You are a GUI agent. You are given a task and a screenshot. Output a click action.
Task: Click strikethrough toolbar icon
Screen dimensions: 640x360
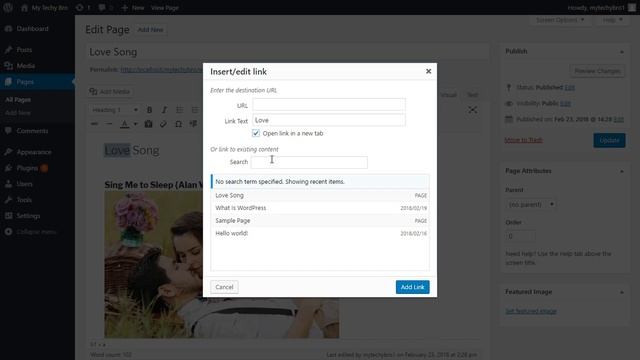coord(94,124)
